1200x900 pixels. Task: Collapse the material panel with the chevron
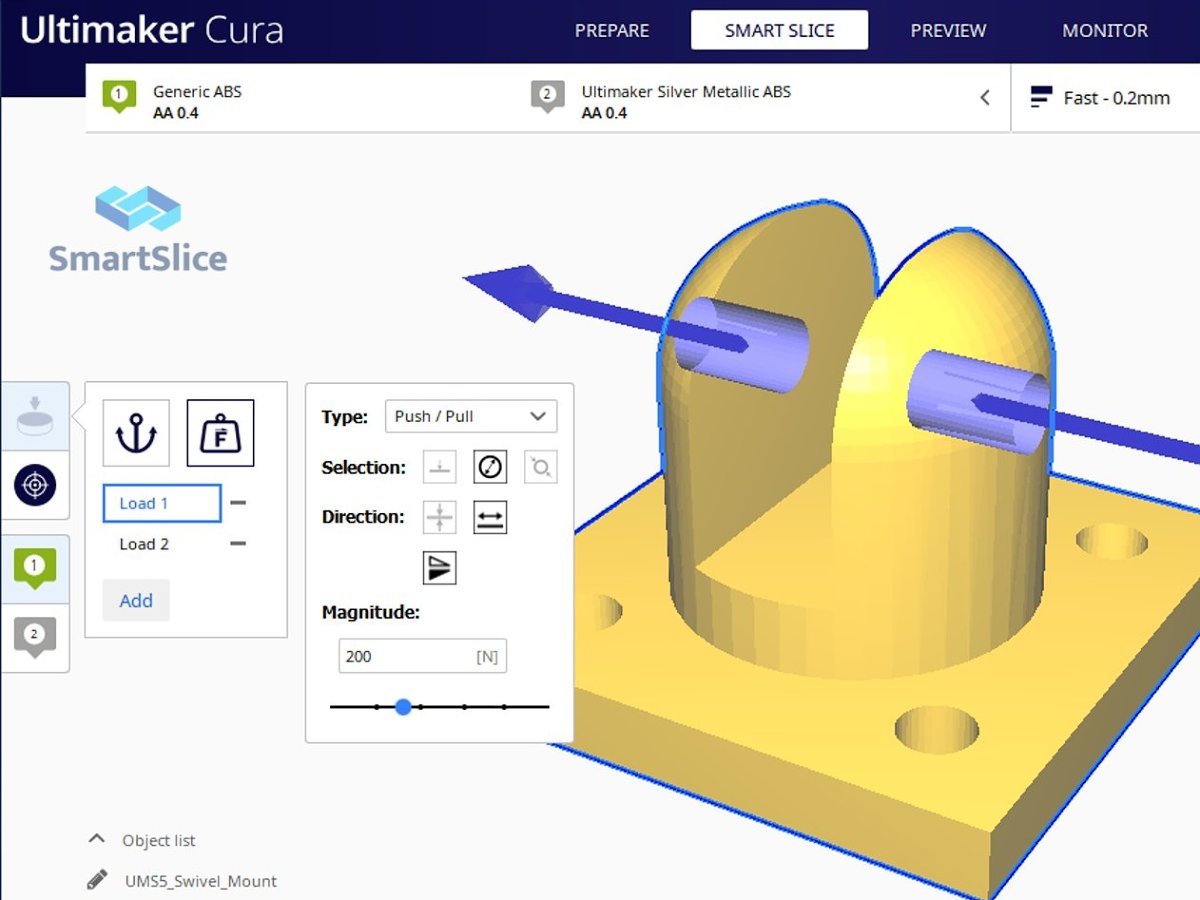(x=985, y=97)
